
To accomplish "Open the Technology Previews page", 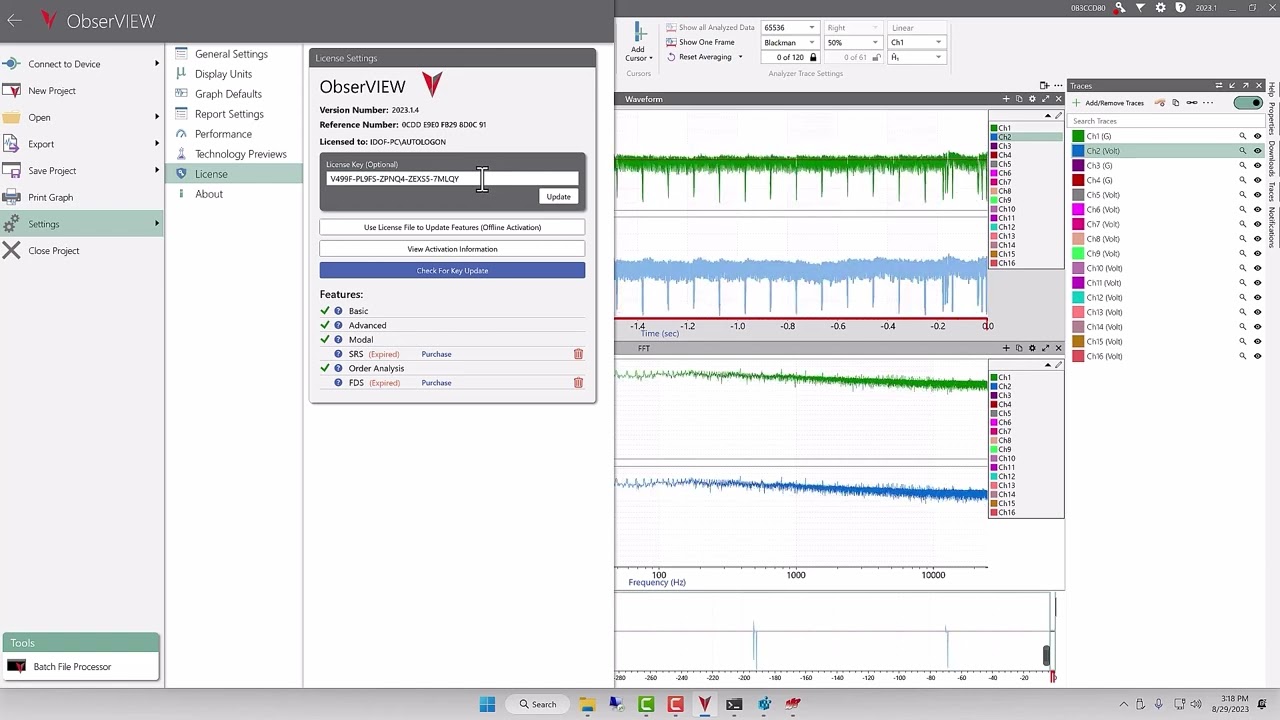I will [233, 154].
